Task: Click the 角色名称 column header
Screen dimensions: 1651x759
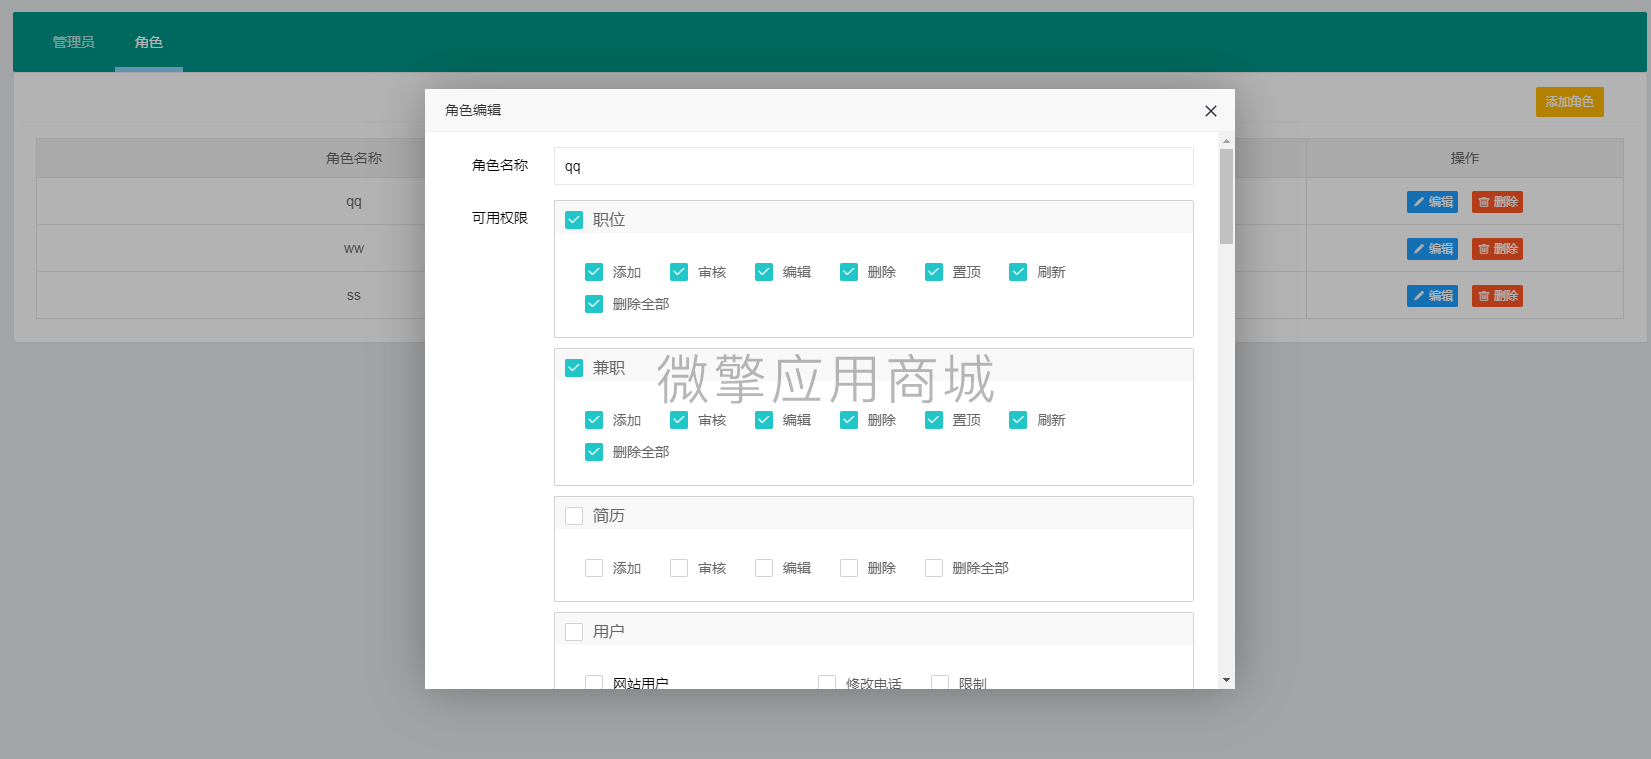Action: point(354,158)
